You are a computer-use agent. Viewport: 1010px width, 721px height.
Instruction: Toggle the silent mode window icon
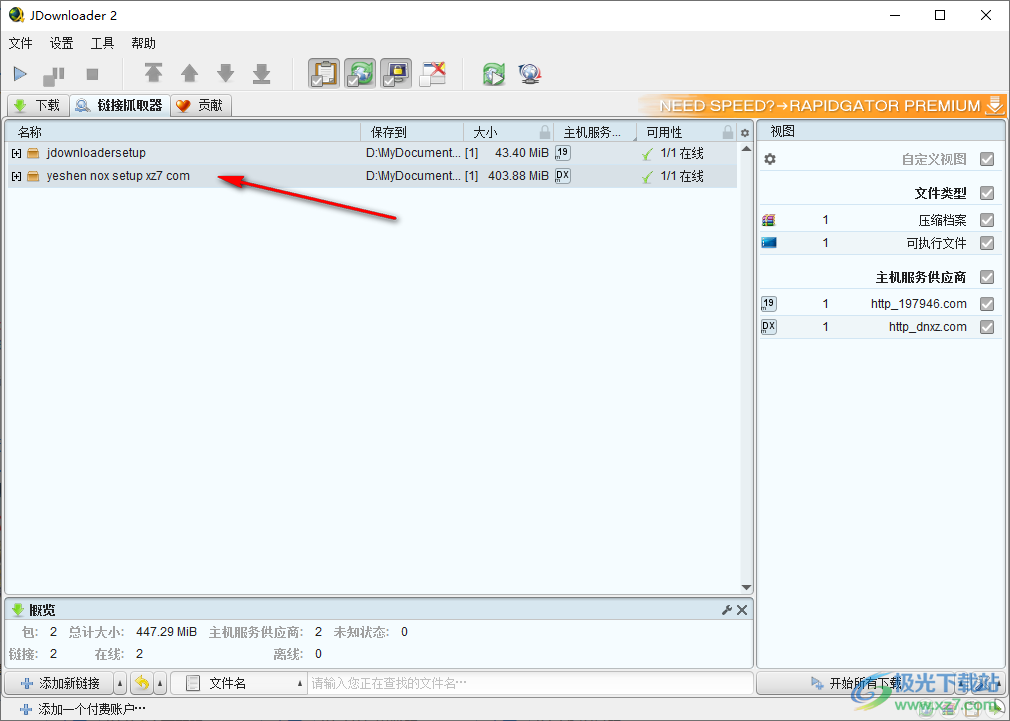pyautogui.click(x=432, y=73)
